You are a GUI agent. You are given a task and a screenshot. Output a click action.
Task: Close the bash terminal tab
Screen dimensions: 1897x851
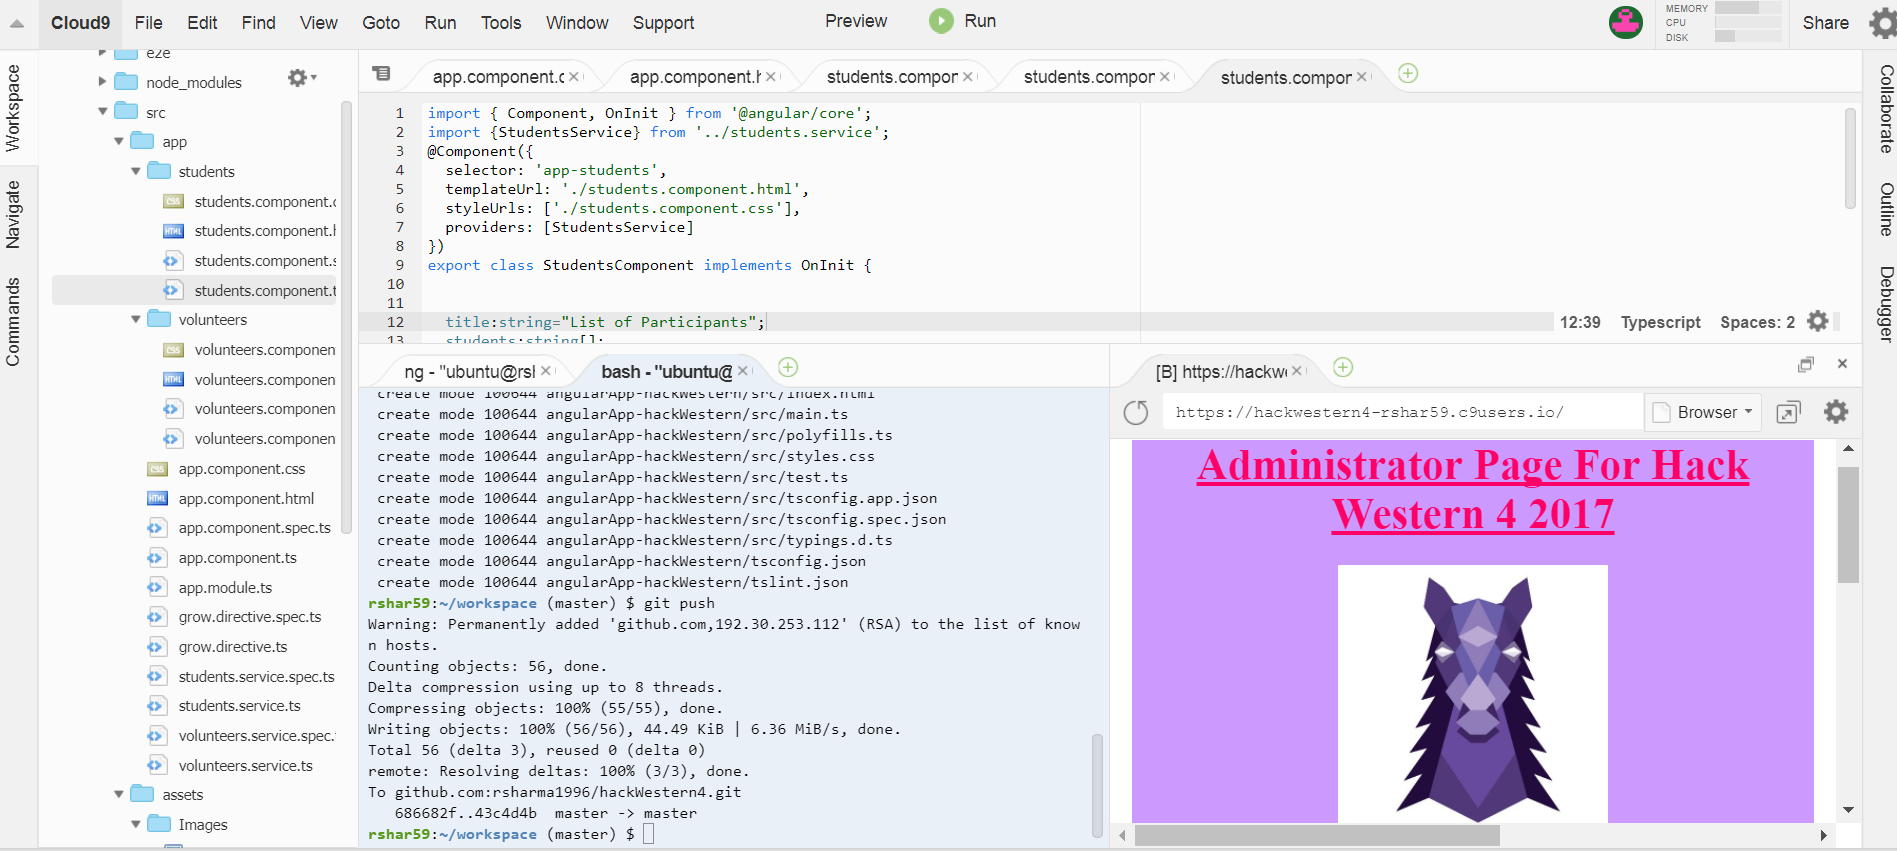(x=743, y=371)
